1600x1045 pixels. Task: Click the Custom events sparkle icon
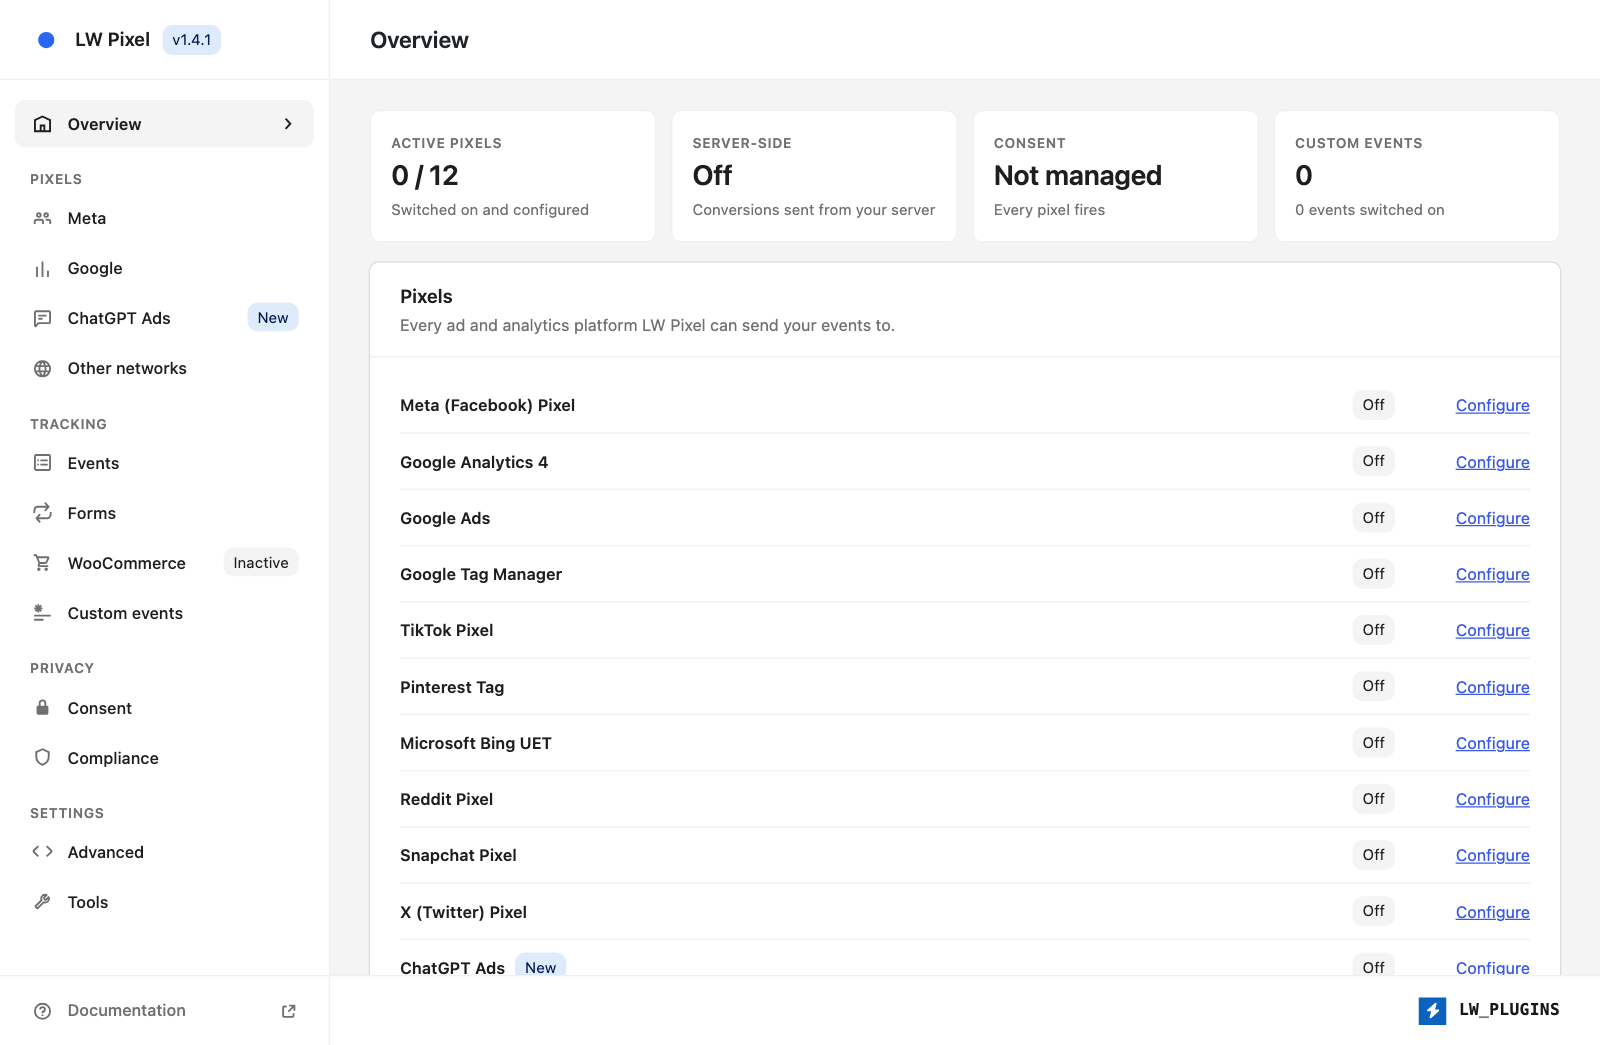pos(42,613)
